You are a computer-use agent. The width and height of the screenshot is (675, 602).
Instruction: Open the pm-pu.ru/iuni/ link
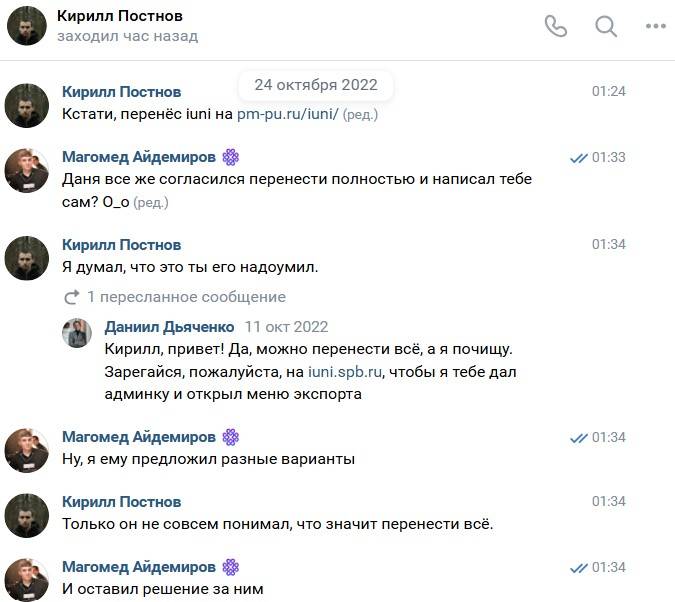coord(288,114)
